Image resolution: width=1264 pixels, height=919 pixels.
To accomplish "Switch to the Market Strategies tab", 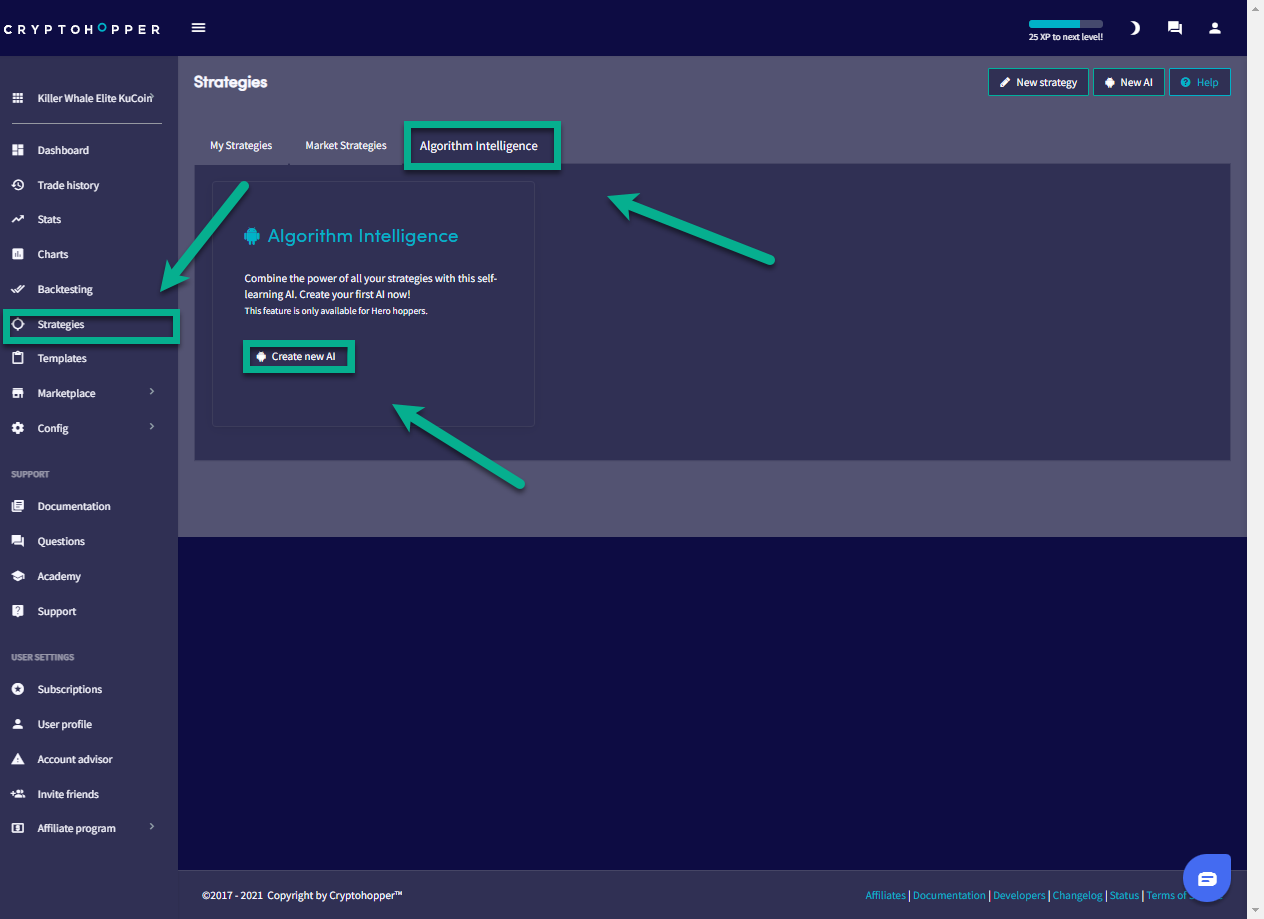I will (x=346, y=146).
